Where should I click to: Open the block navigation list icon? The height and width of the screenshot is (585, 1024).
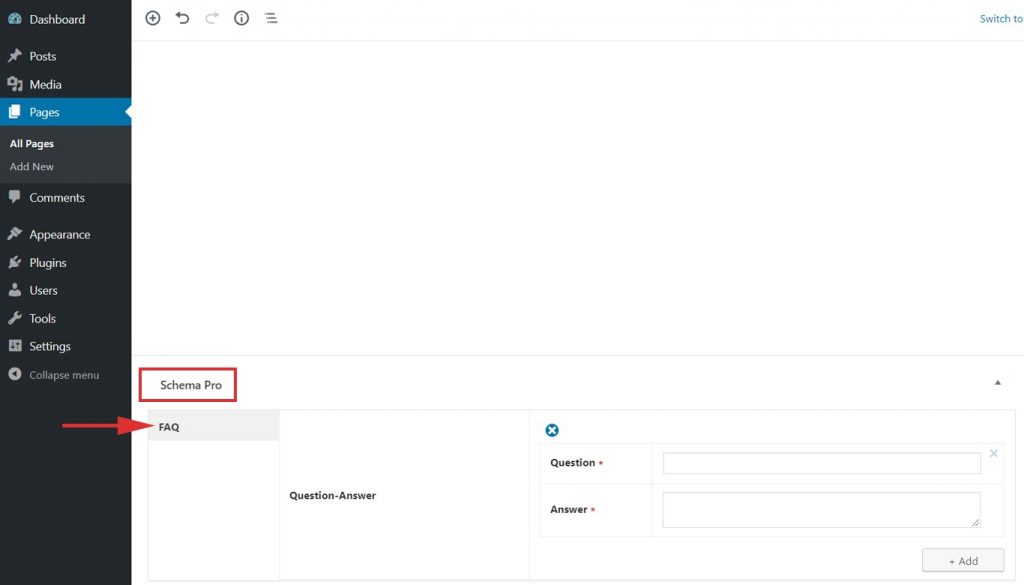point(271,18)
